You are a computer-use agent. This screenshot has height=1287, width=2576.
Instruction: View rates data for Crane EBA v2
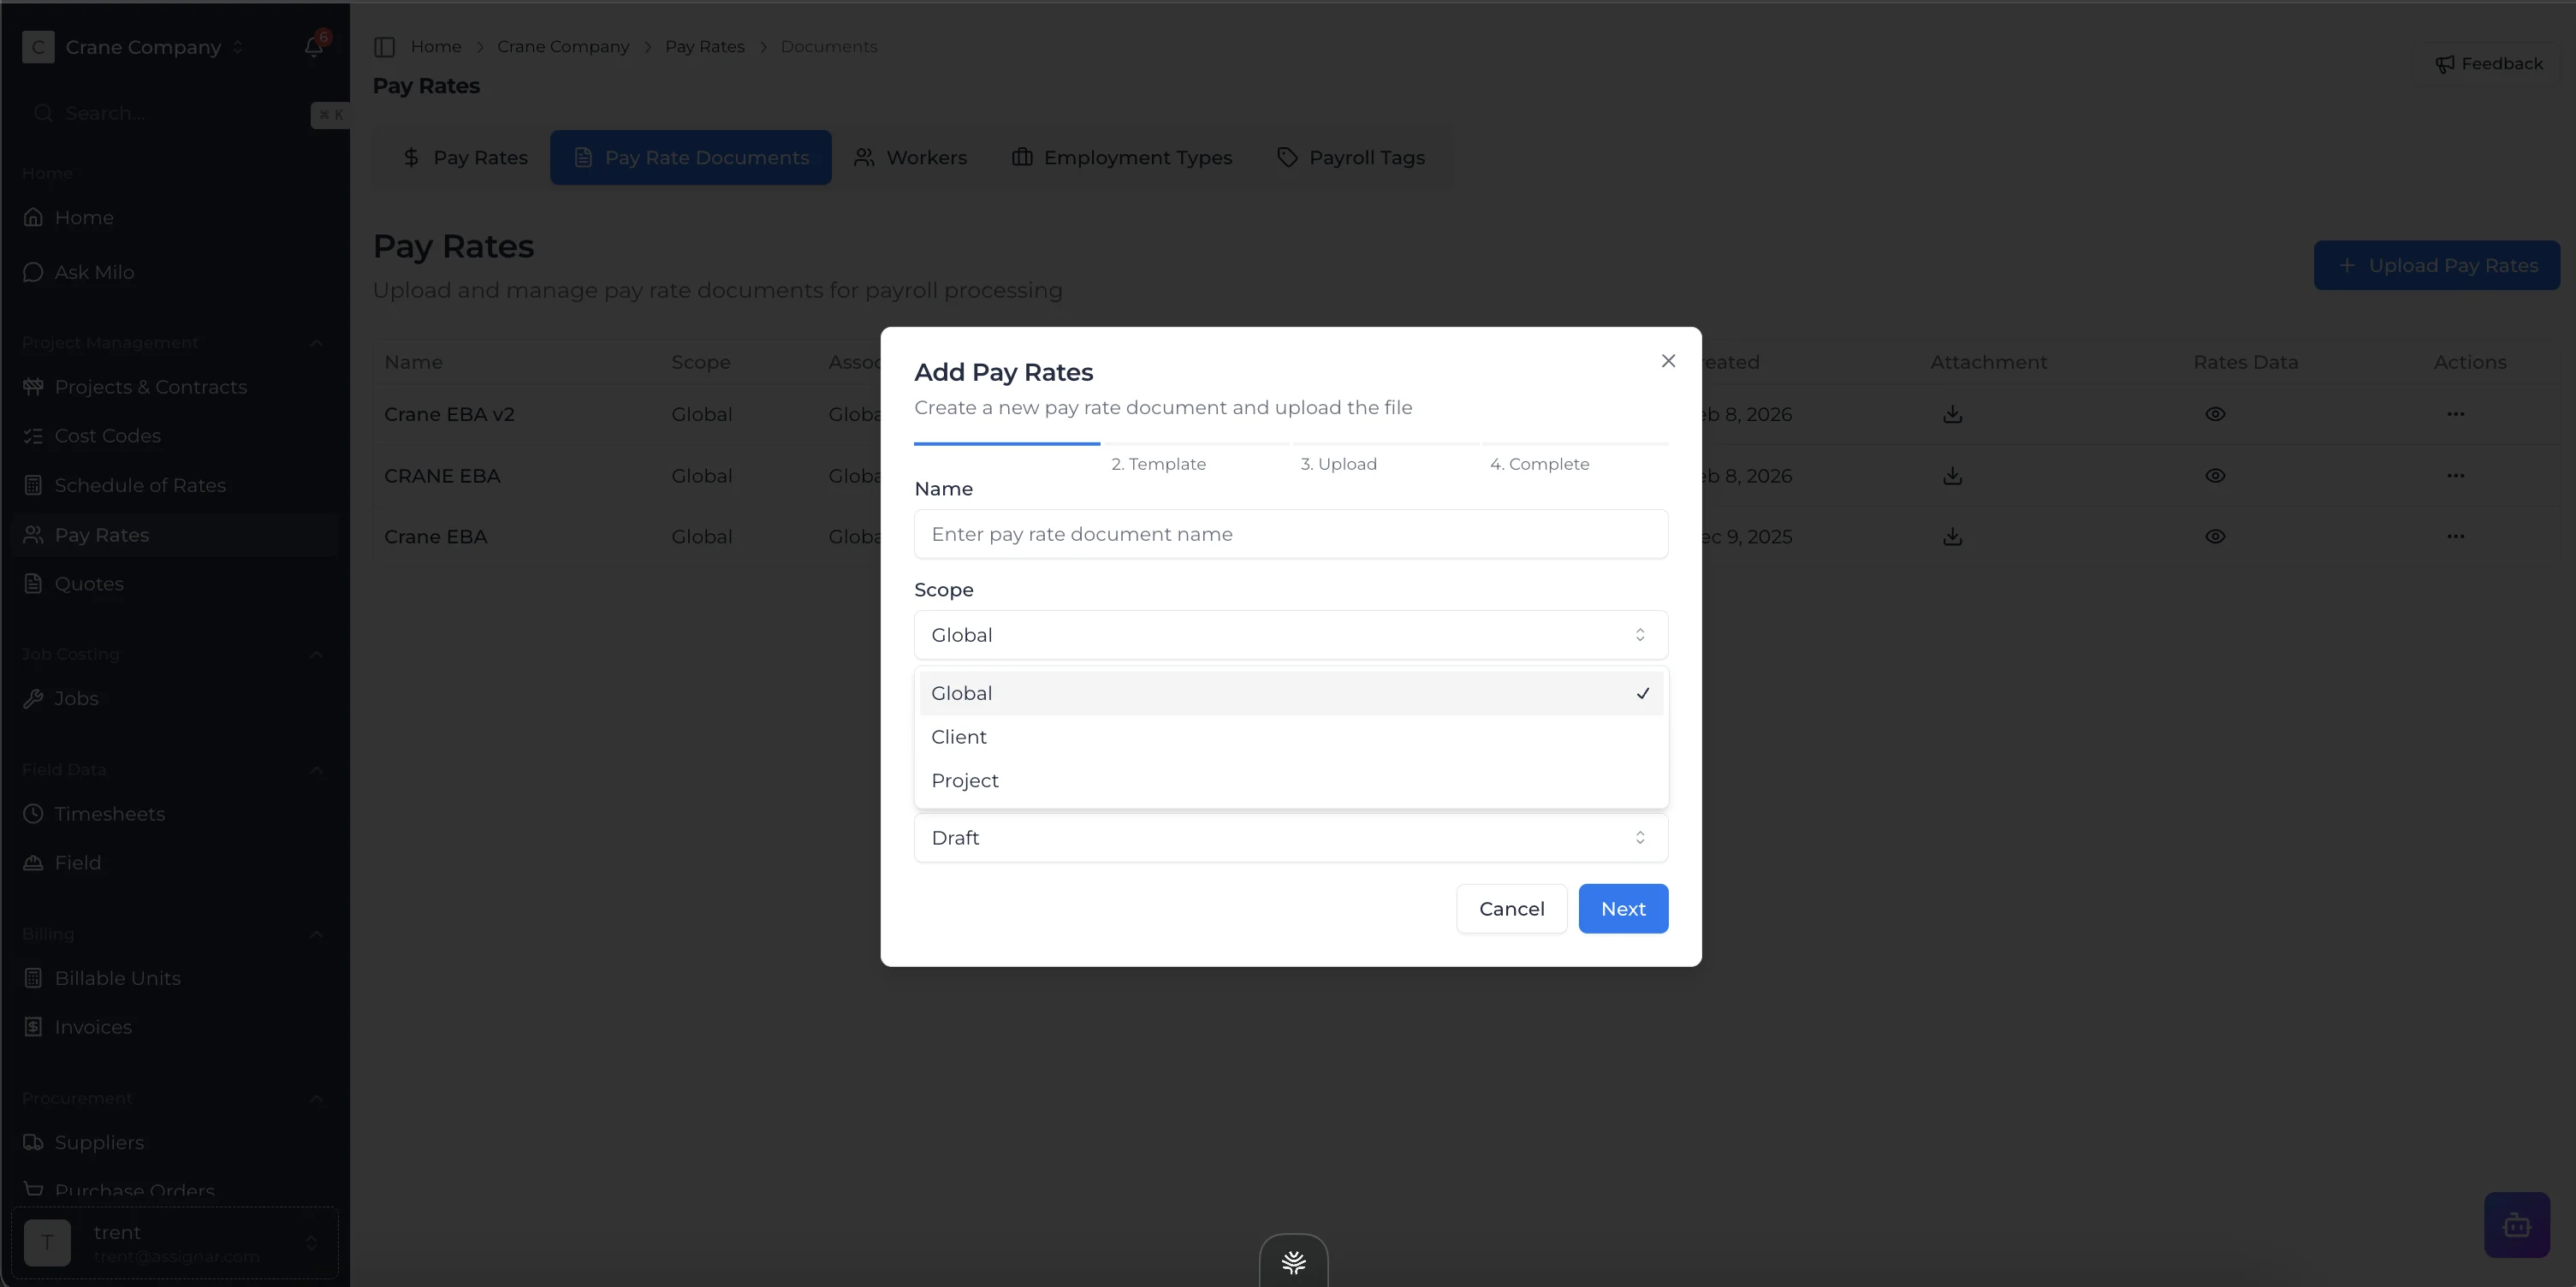click(2215, 414)
